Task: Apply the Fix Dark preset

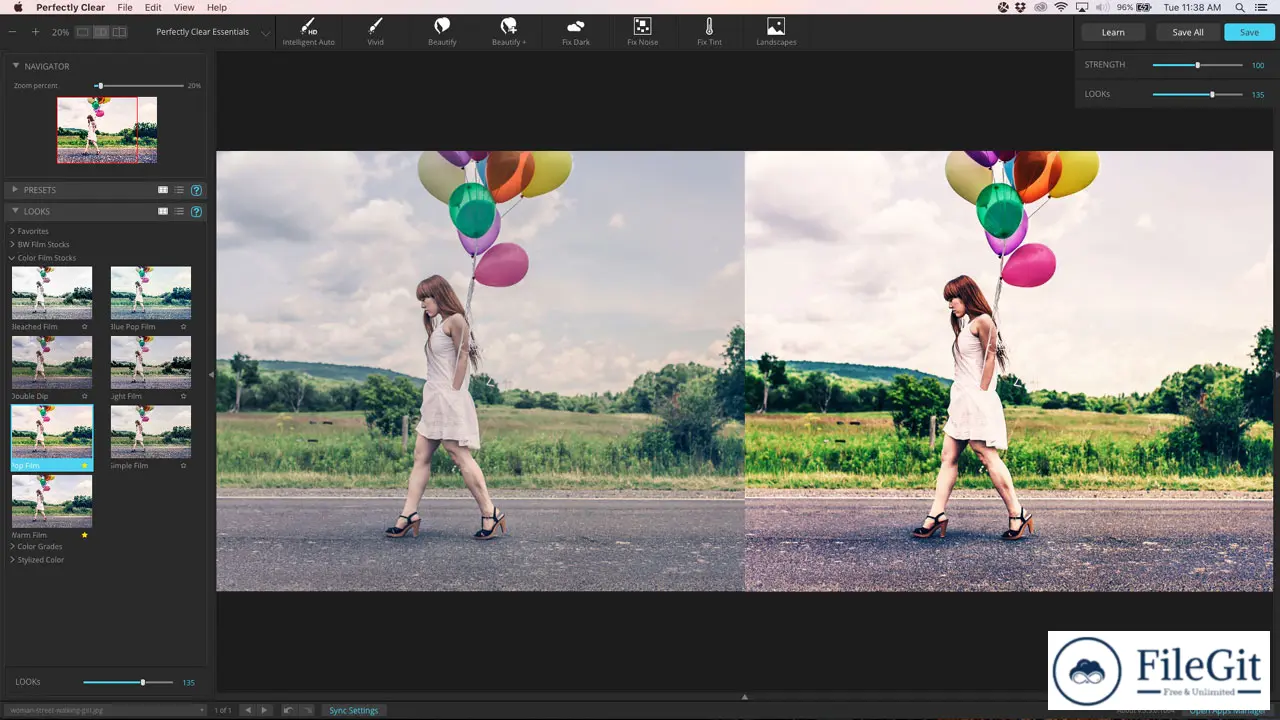Action: [576, 31]
